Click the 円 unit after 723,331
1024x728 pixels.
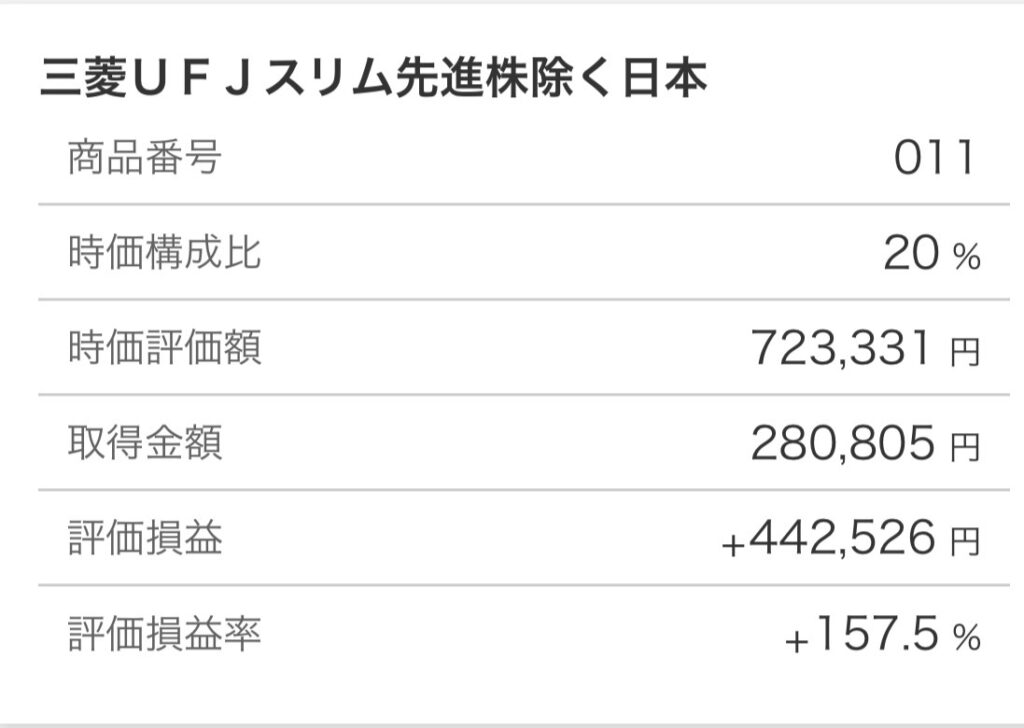[965, 353]
